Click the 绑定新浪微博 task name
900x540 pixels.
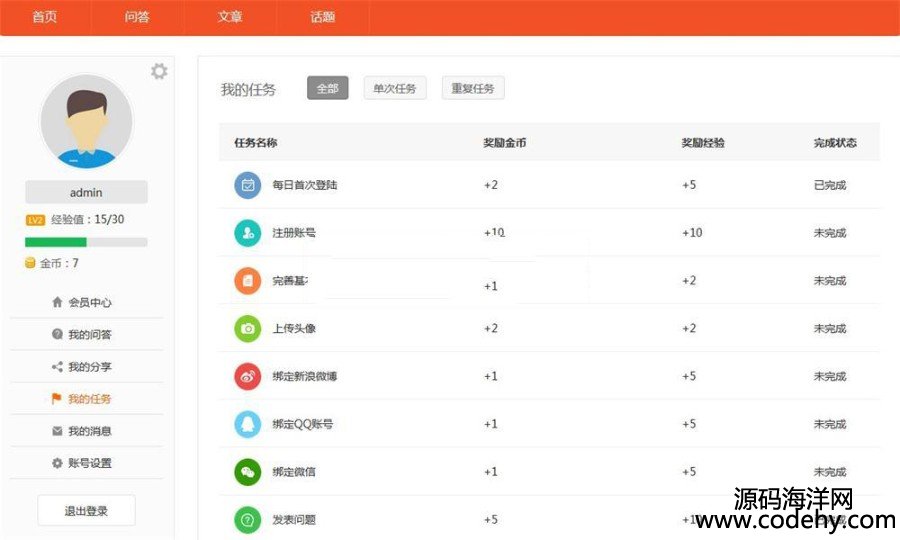point(305,376)
